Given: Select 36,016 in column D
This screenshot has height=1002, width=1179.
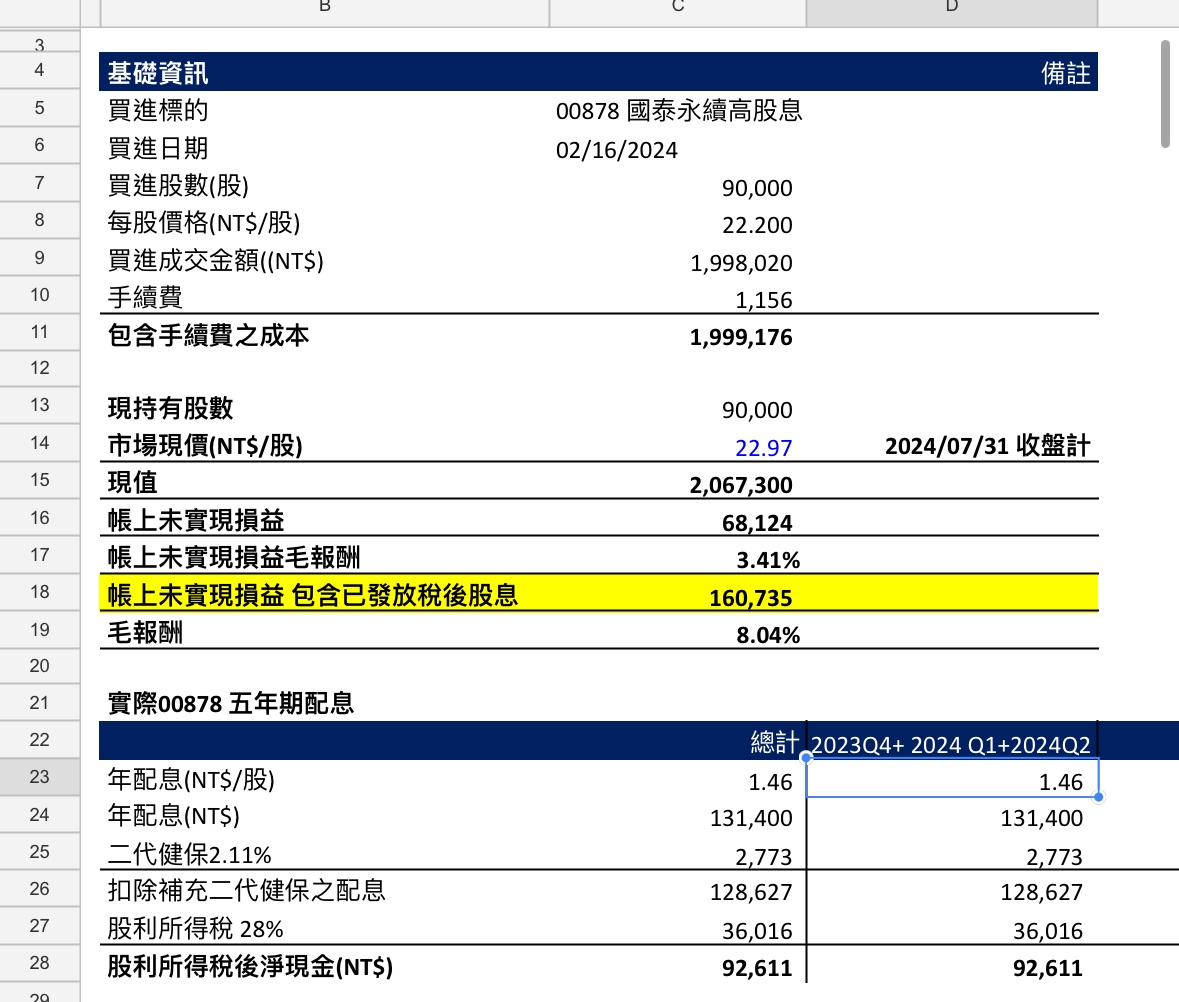Looking at the screenshot, I should point(1047,931).
